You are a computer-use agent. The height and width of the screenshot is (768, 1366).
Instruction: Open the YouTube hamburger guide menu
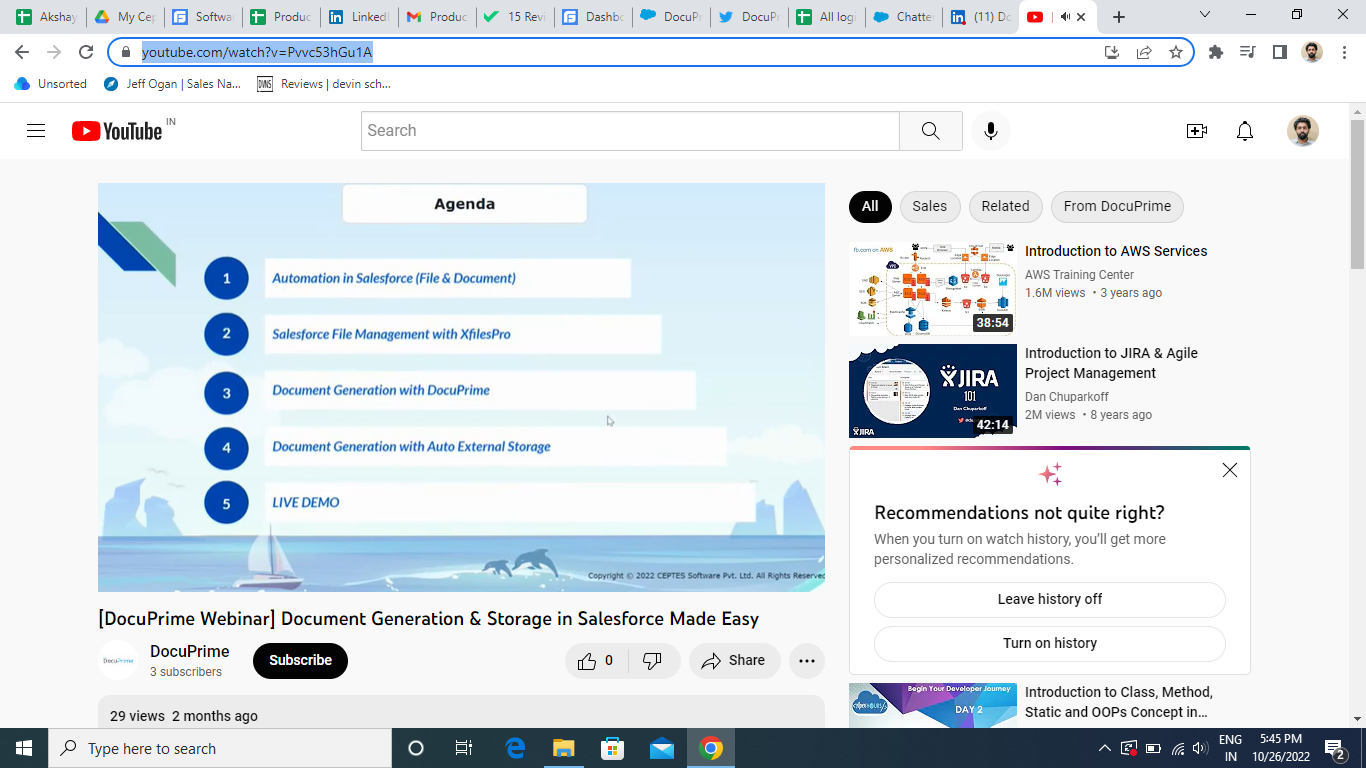36,131
